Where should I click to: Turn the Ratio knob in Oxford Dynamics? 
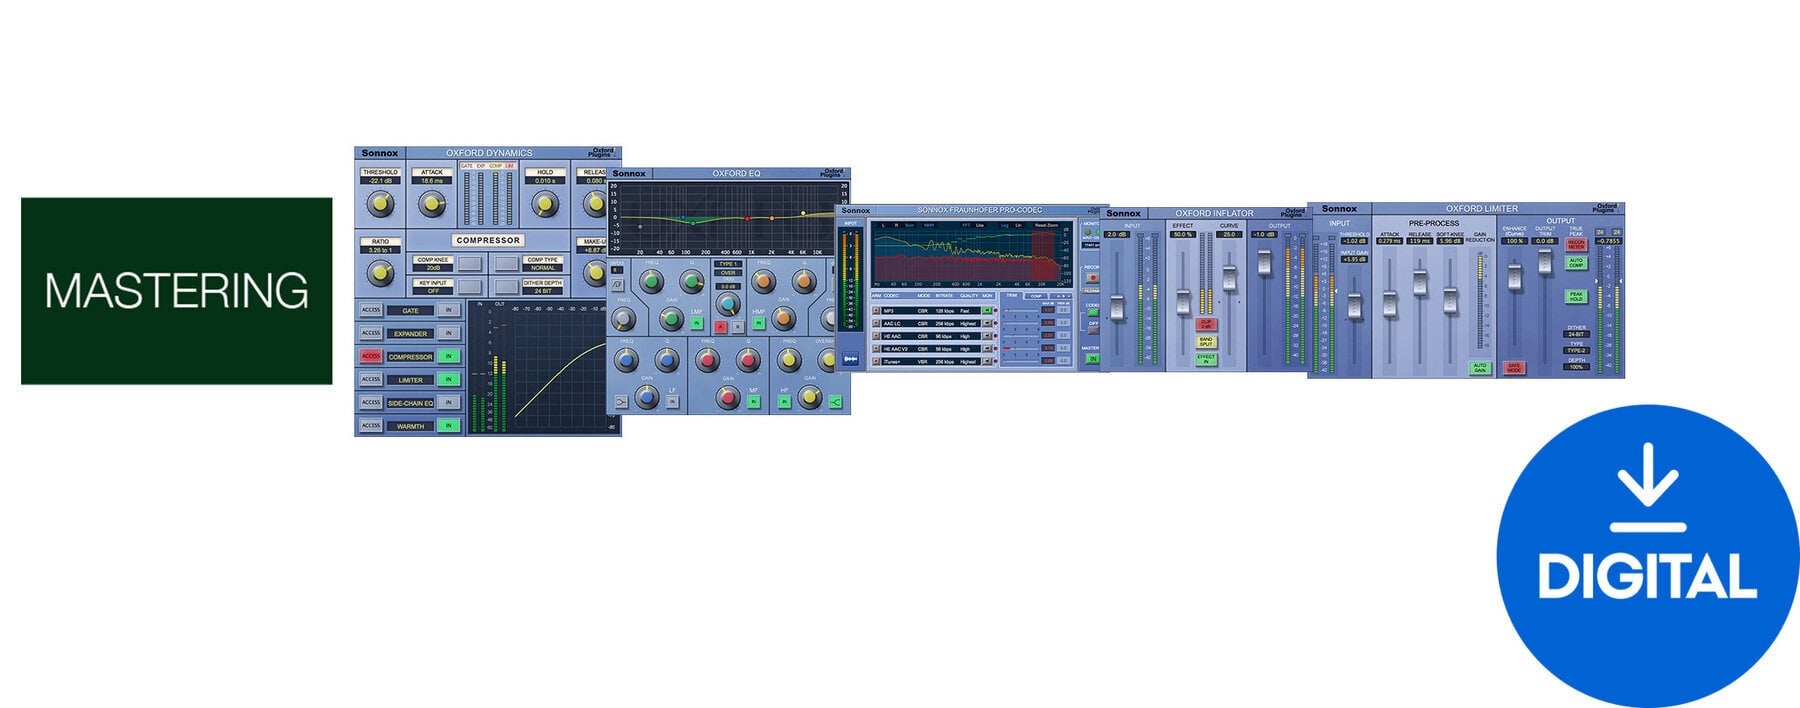click(x=380, y=273)
